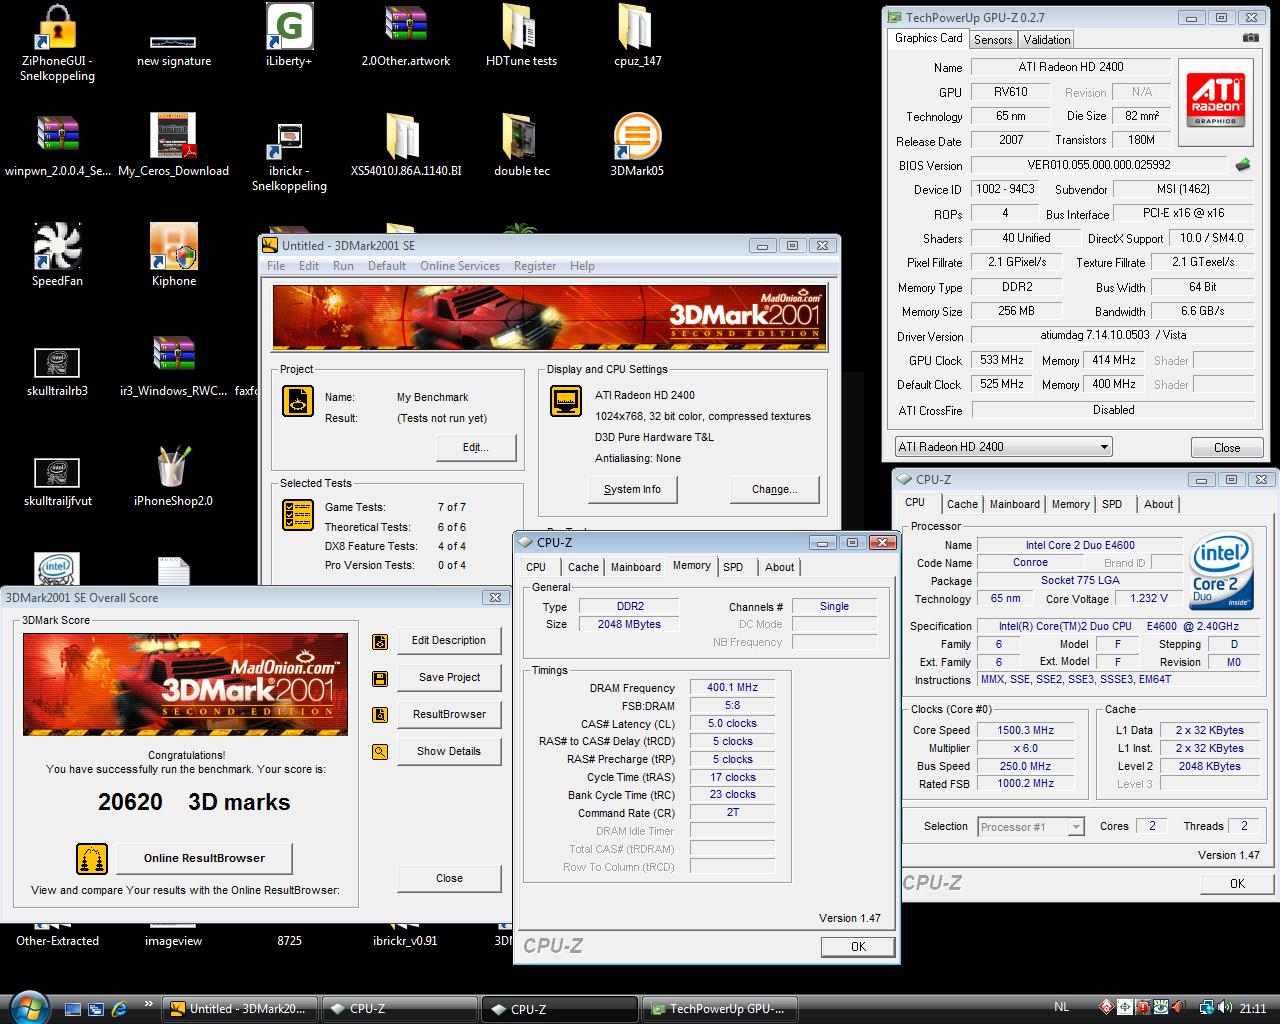Switch to the Validation tab in GPU-Z

pos(1047,40)
